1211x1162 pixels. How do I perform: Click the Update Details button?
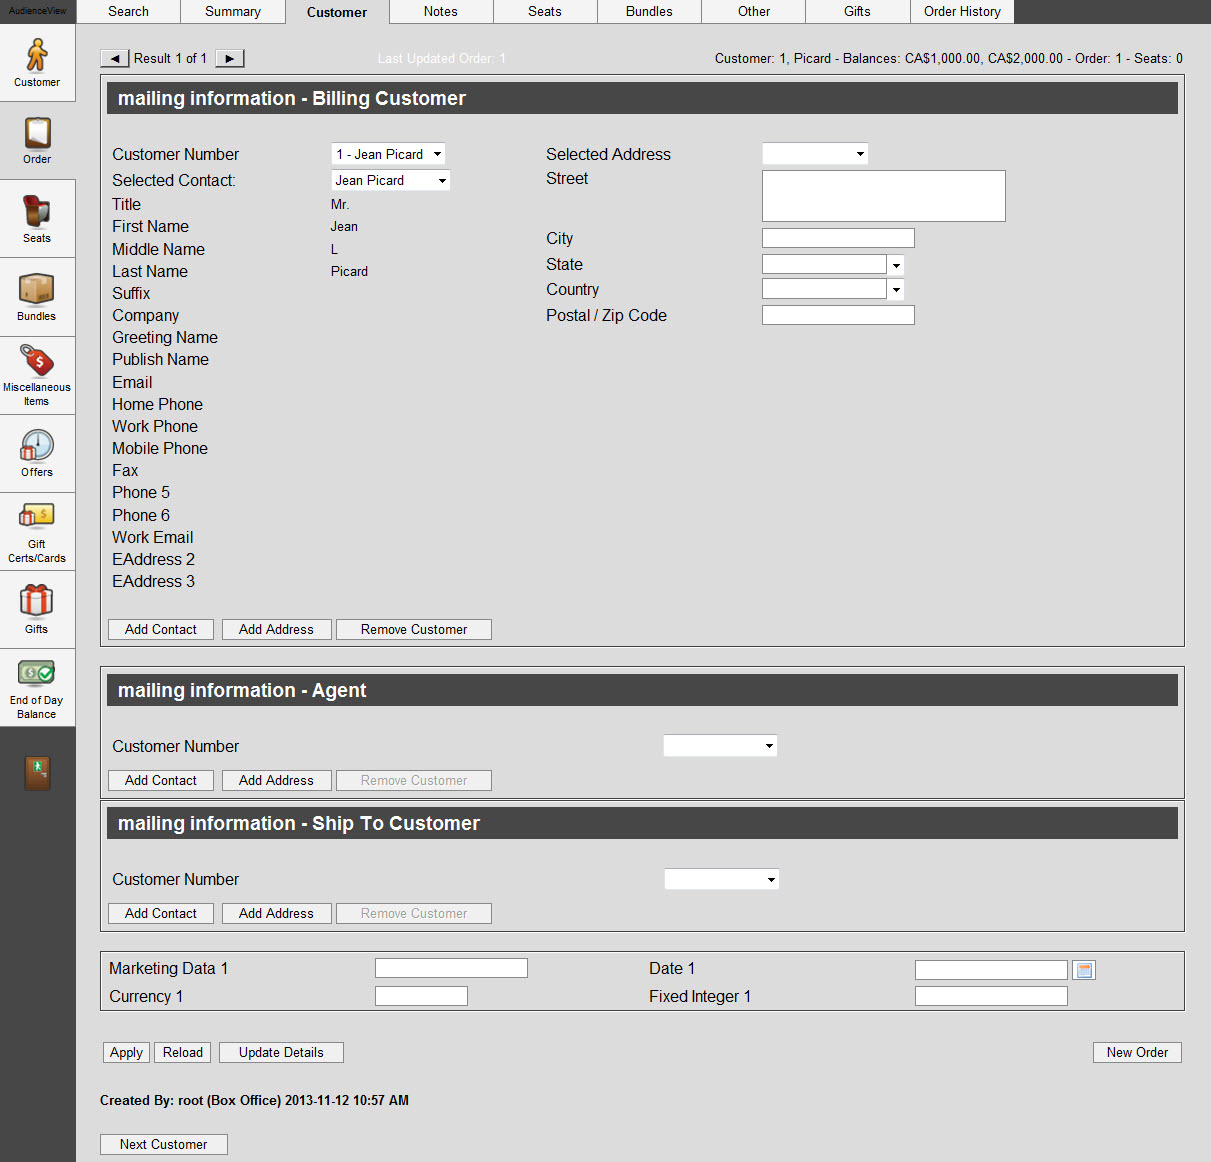[x=281, y=1053]
